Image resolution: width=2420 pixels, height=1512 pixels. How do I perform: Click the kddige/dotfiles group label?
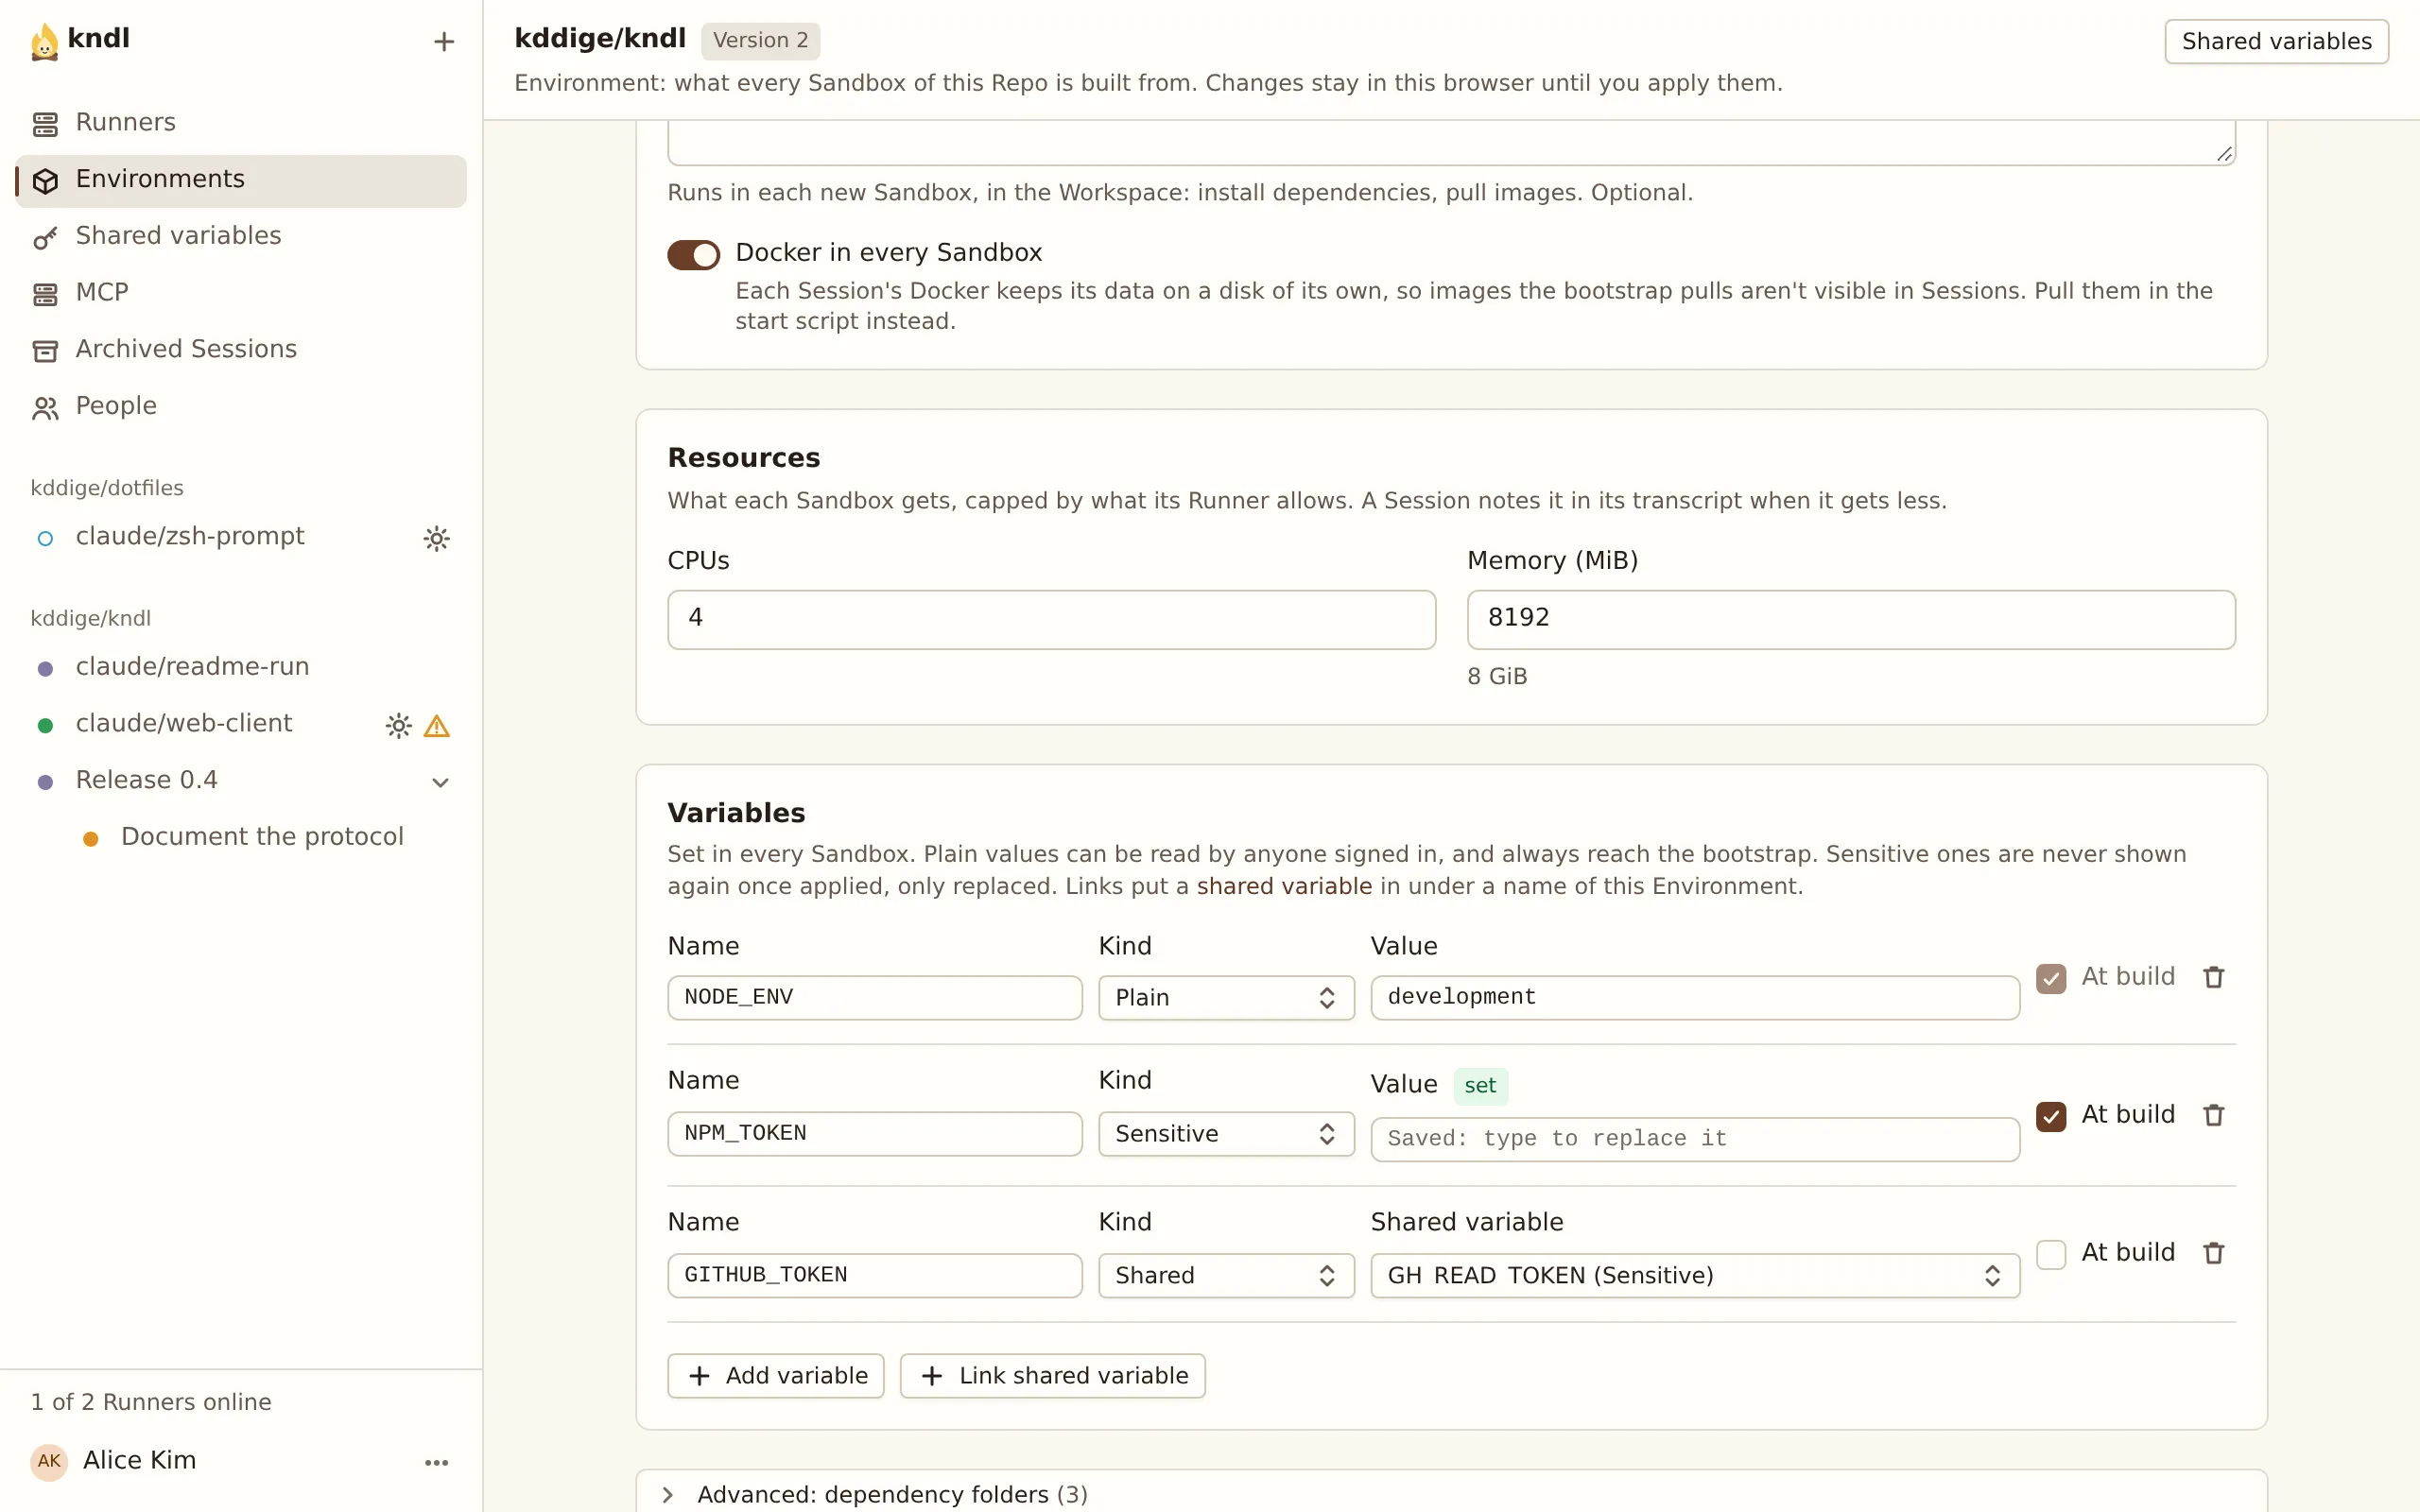tap(107, 489)
